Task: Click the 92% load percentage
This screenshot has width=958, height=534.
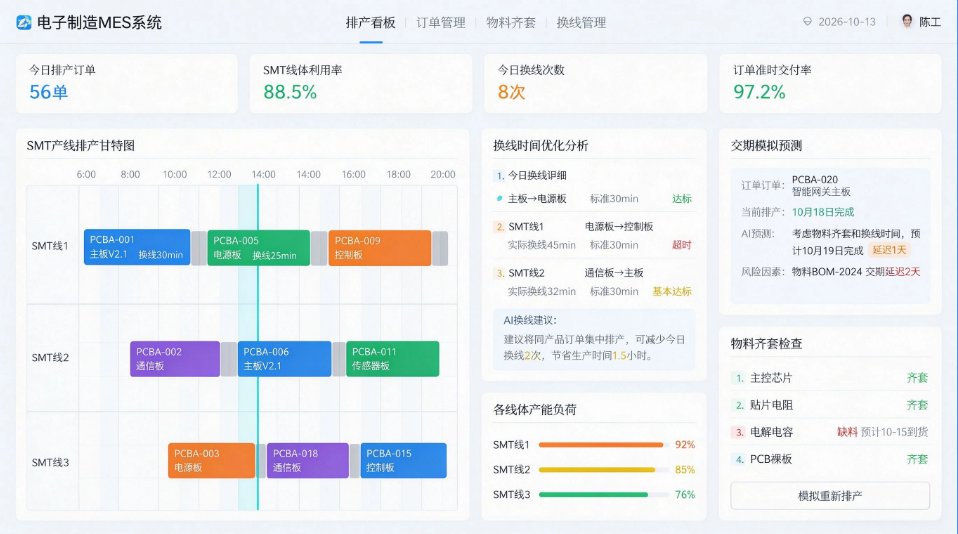Action: coord(685,445)
